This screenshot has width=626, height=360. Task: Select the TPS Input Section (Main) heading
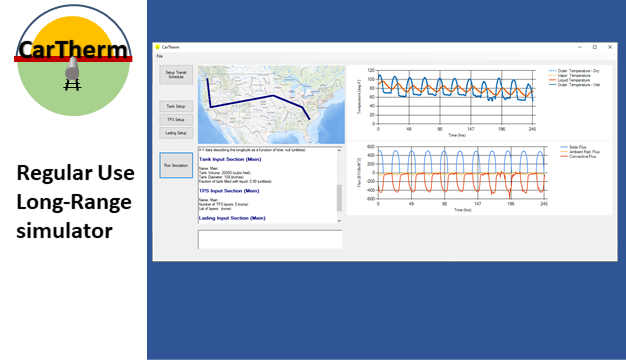pyautogui.click(x=229, y=191)
